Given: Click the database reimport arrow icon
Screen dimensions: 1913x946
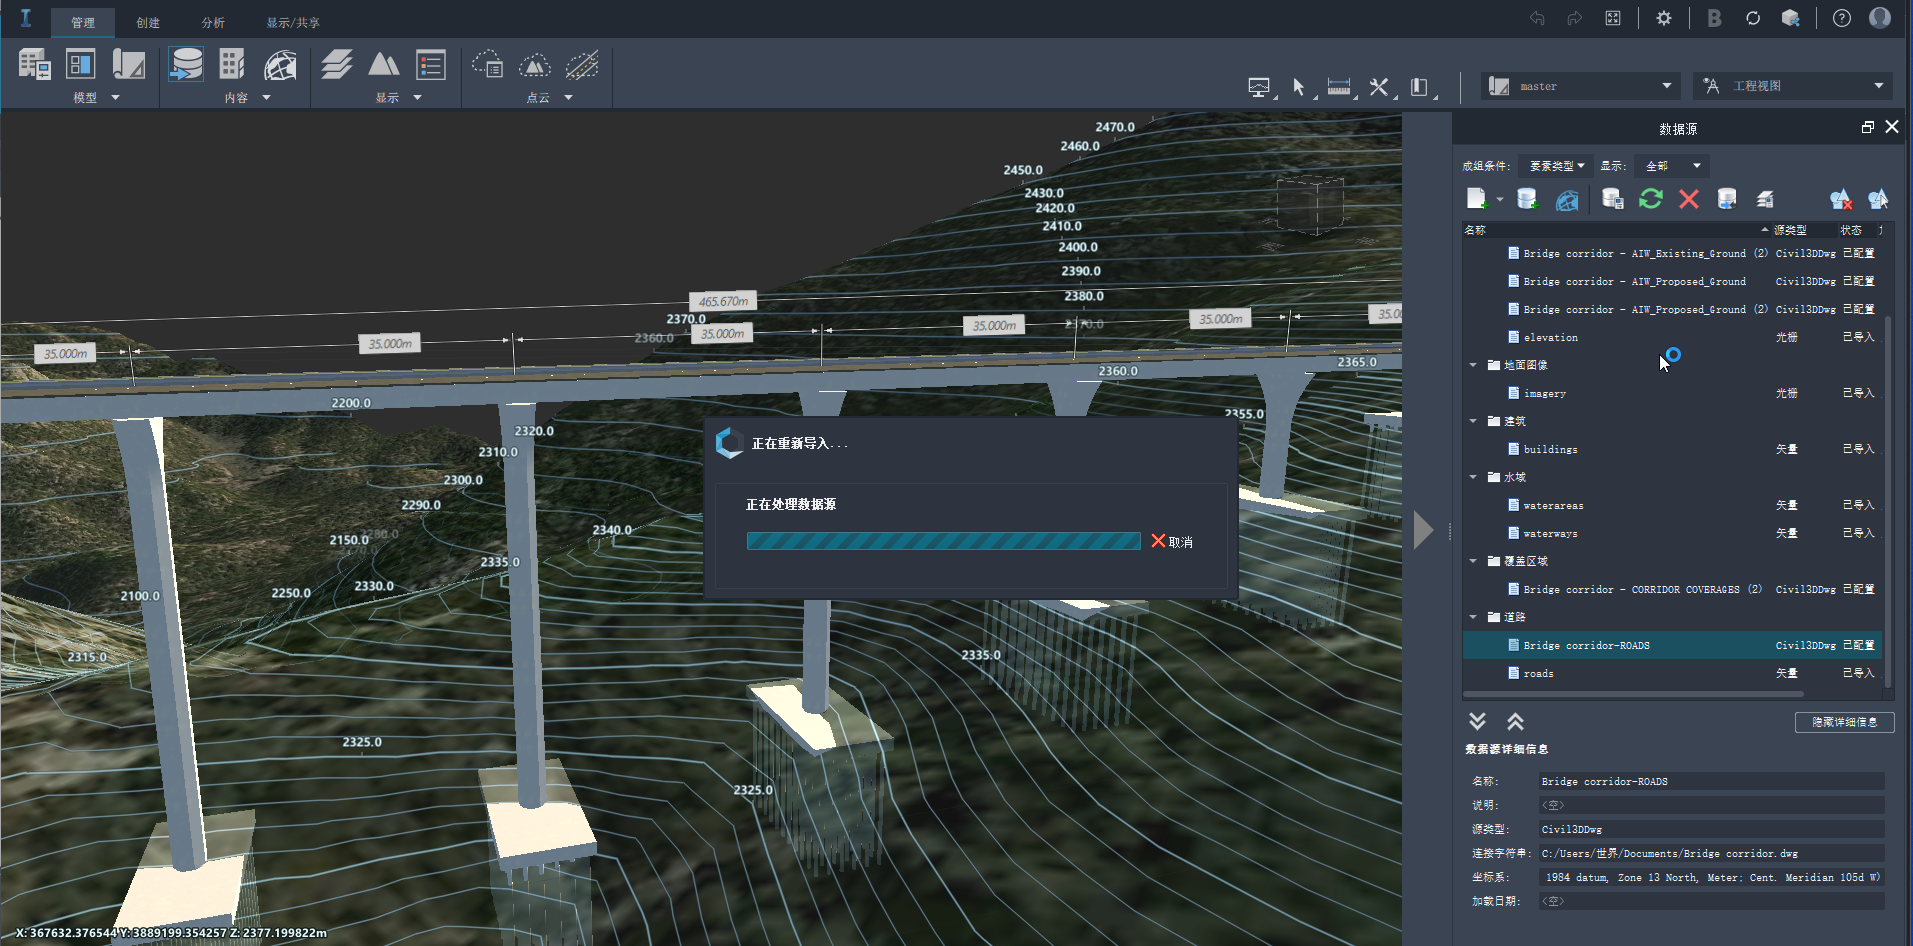Looking at the screenshot, I should point(1727,199).
